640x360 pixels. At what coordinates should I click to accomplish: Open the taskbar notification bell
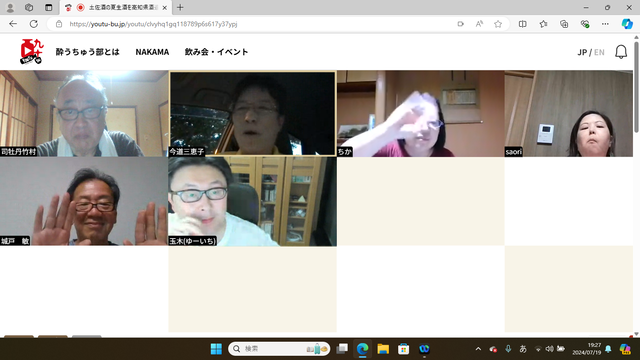coord(608,349)
